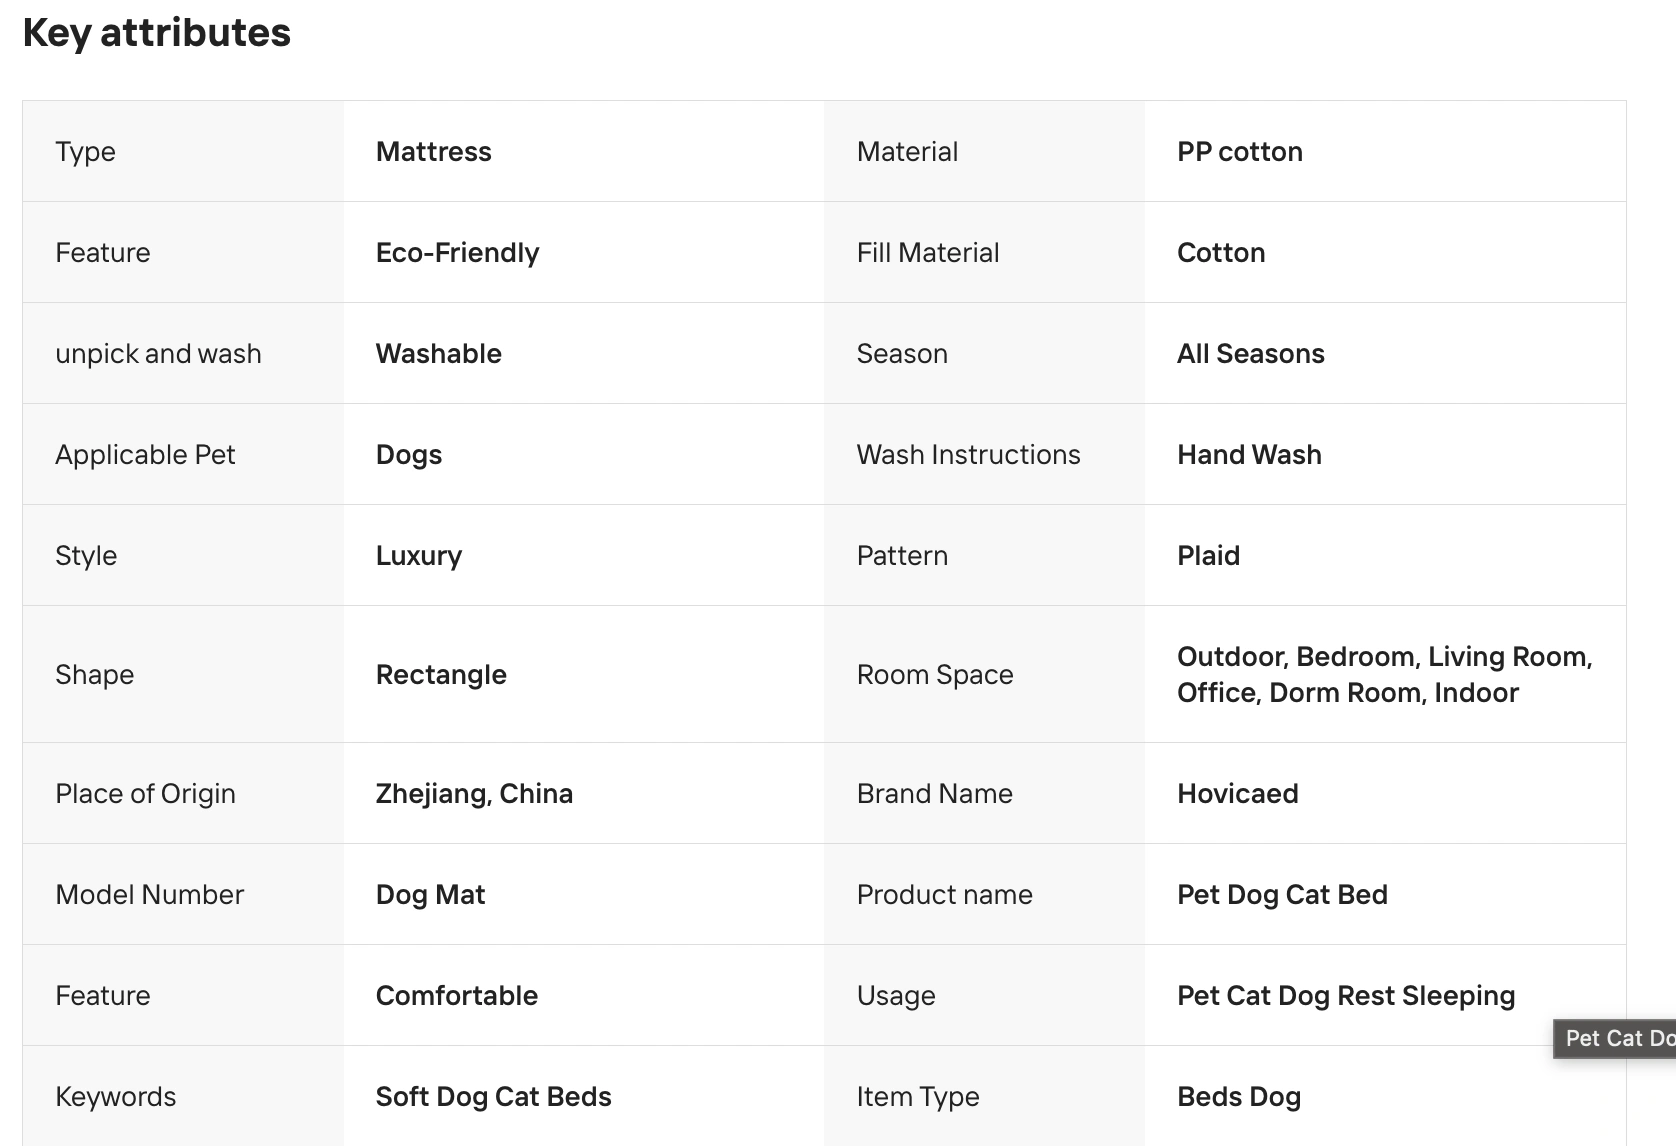
Task: Select the Room Space values text
Action: tap(1383, 675)
